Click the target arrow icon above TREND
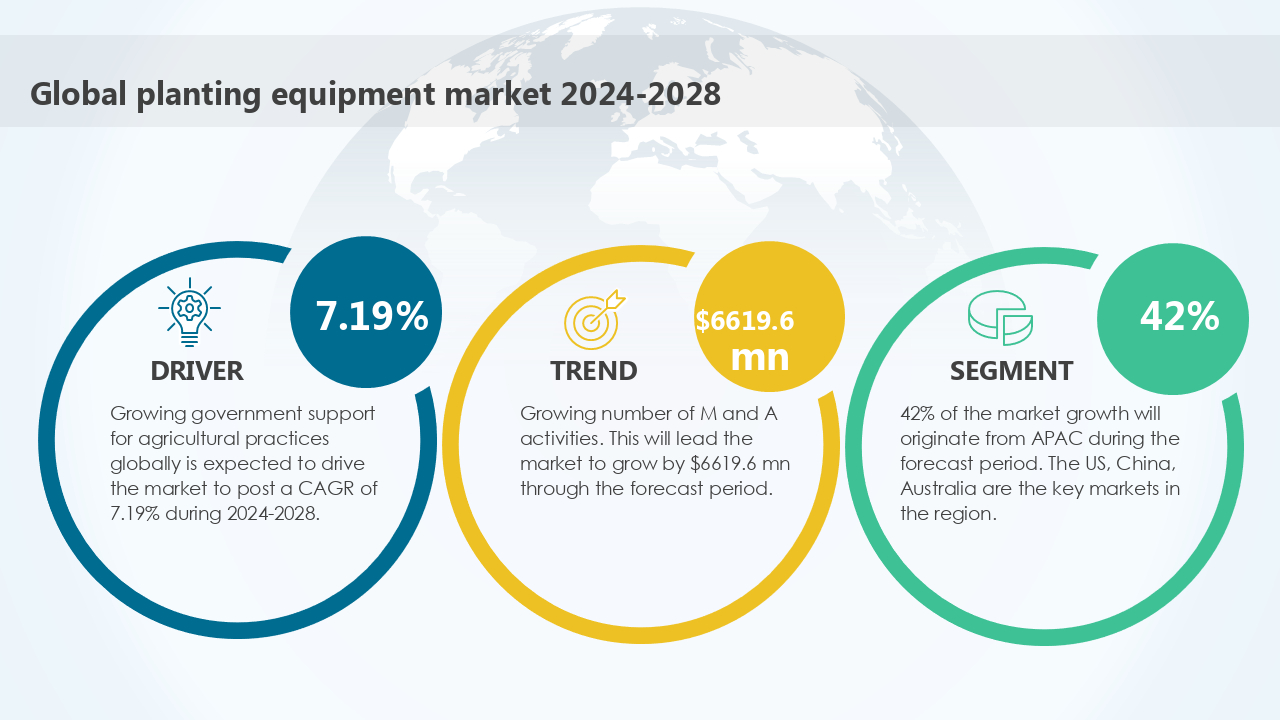This screenshot has height=720, width=1280. click(593, 318)
